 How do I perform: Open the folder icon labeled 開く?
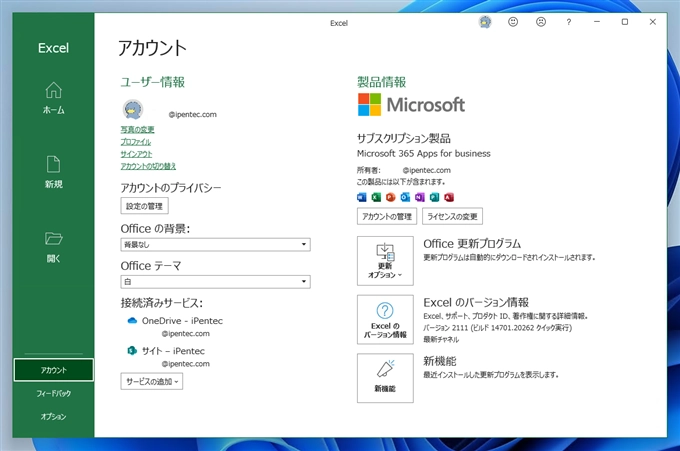(x=53, y=247)
